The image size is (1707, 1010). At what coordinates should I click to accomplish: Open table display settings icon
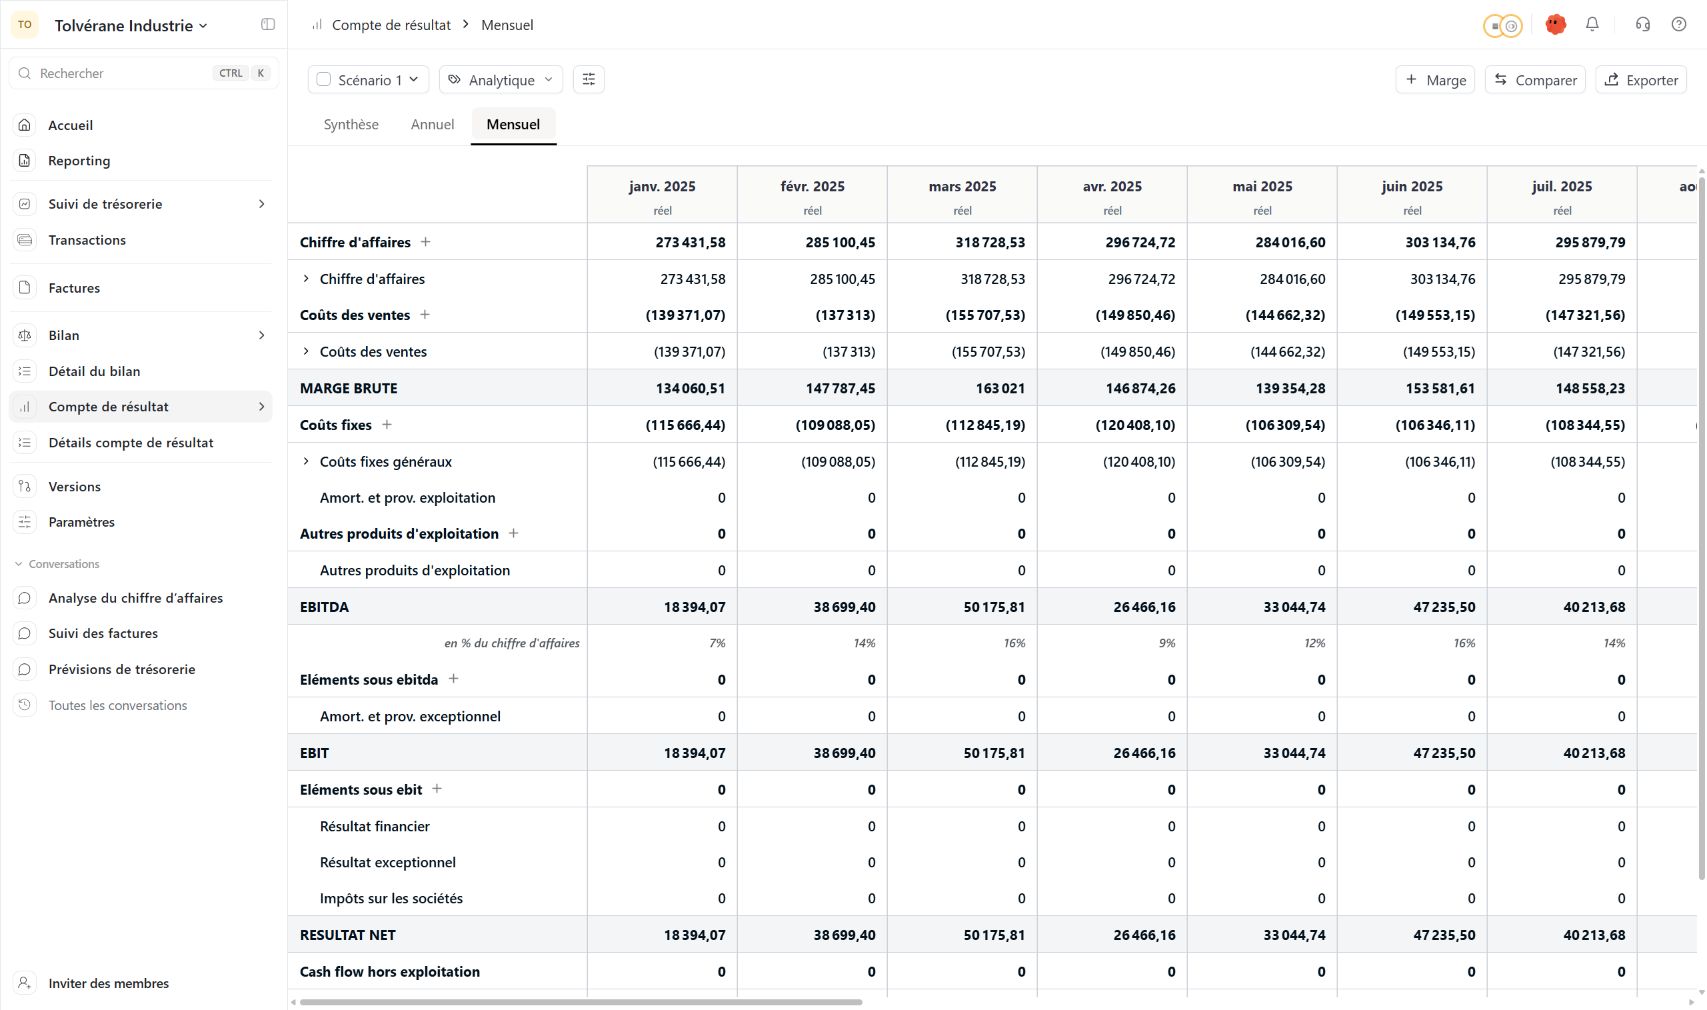pyautogui.click(x=589, y=80)
